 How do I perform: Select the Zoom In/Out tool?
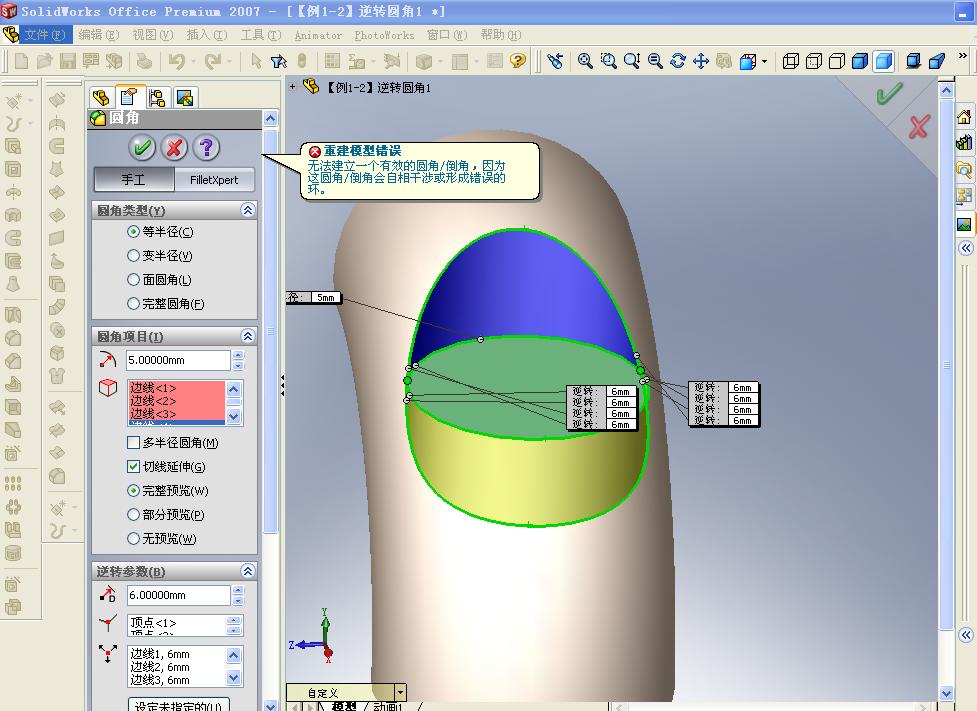[632, 61]
